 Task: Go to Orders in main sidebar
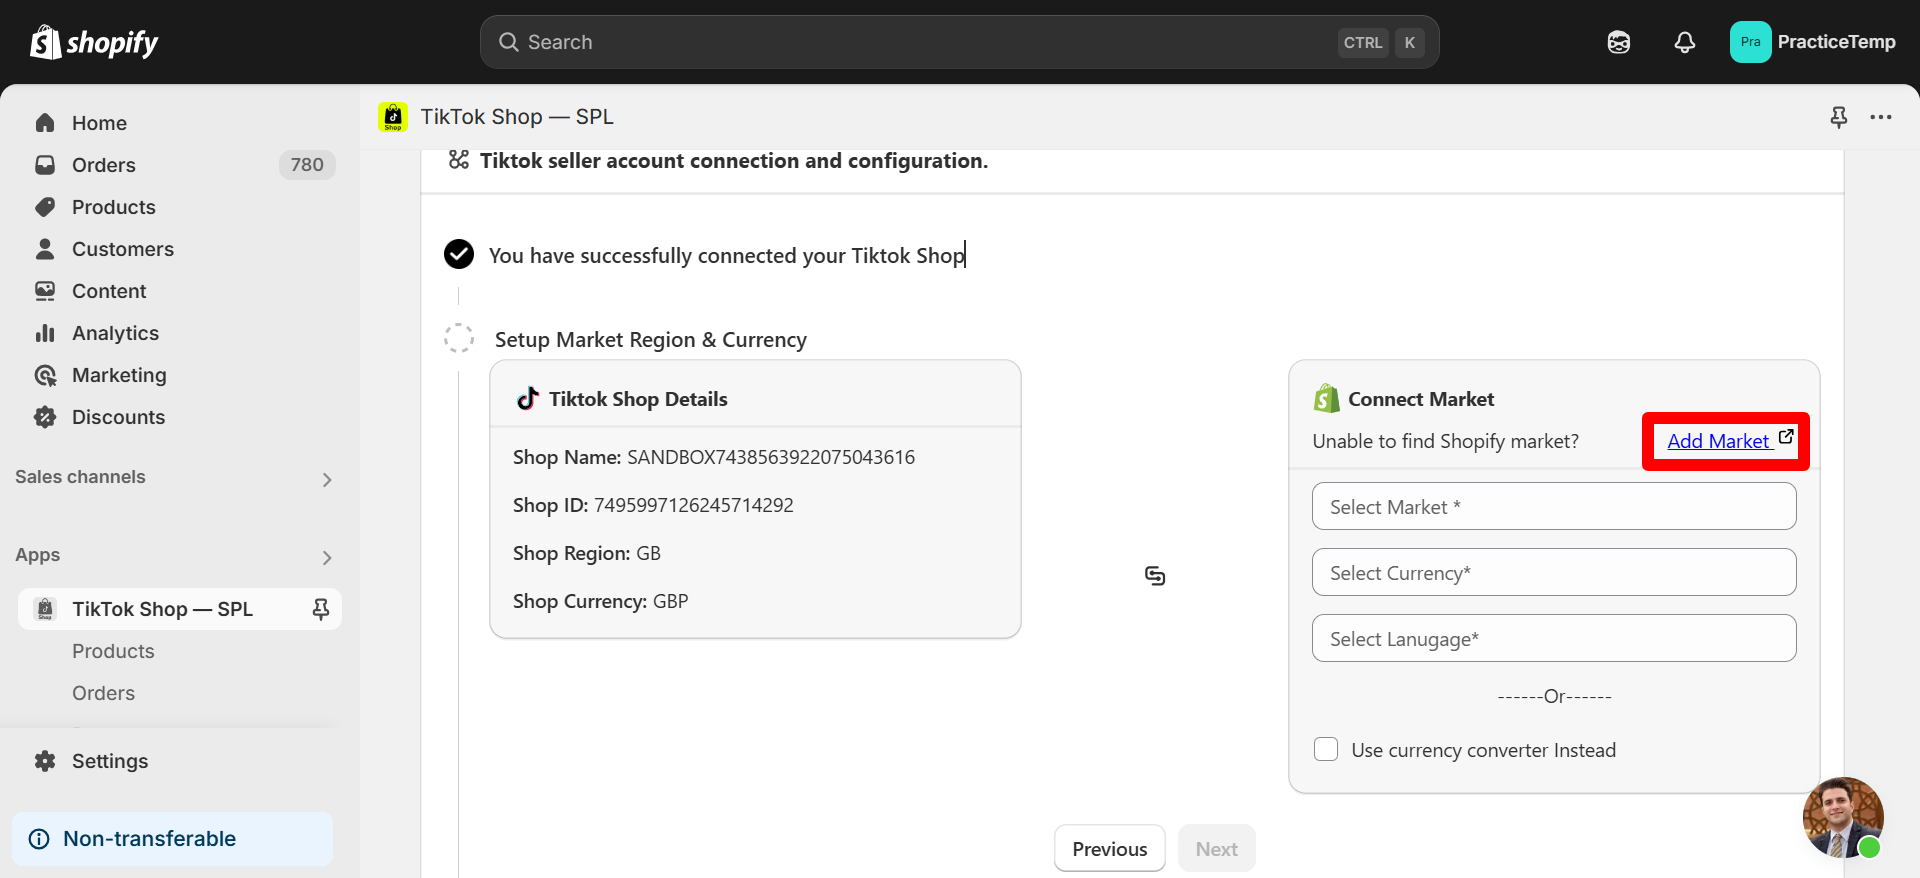(104, 165)
